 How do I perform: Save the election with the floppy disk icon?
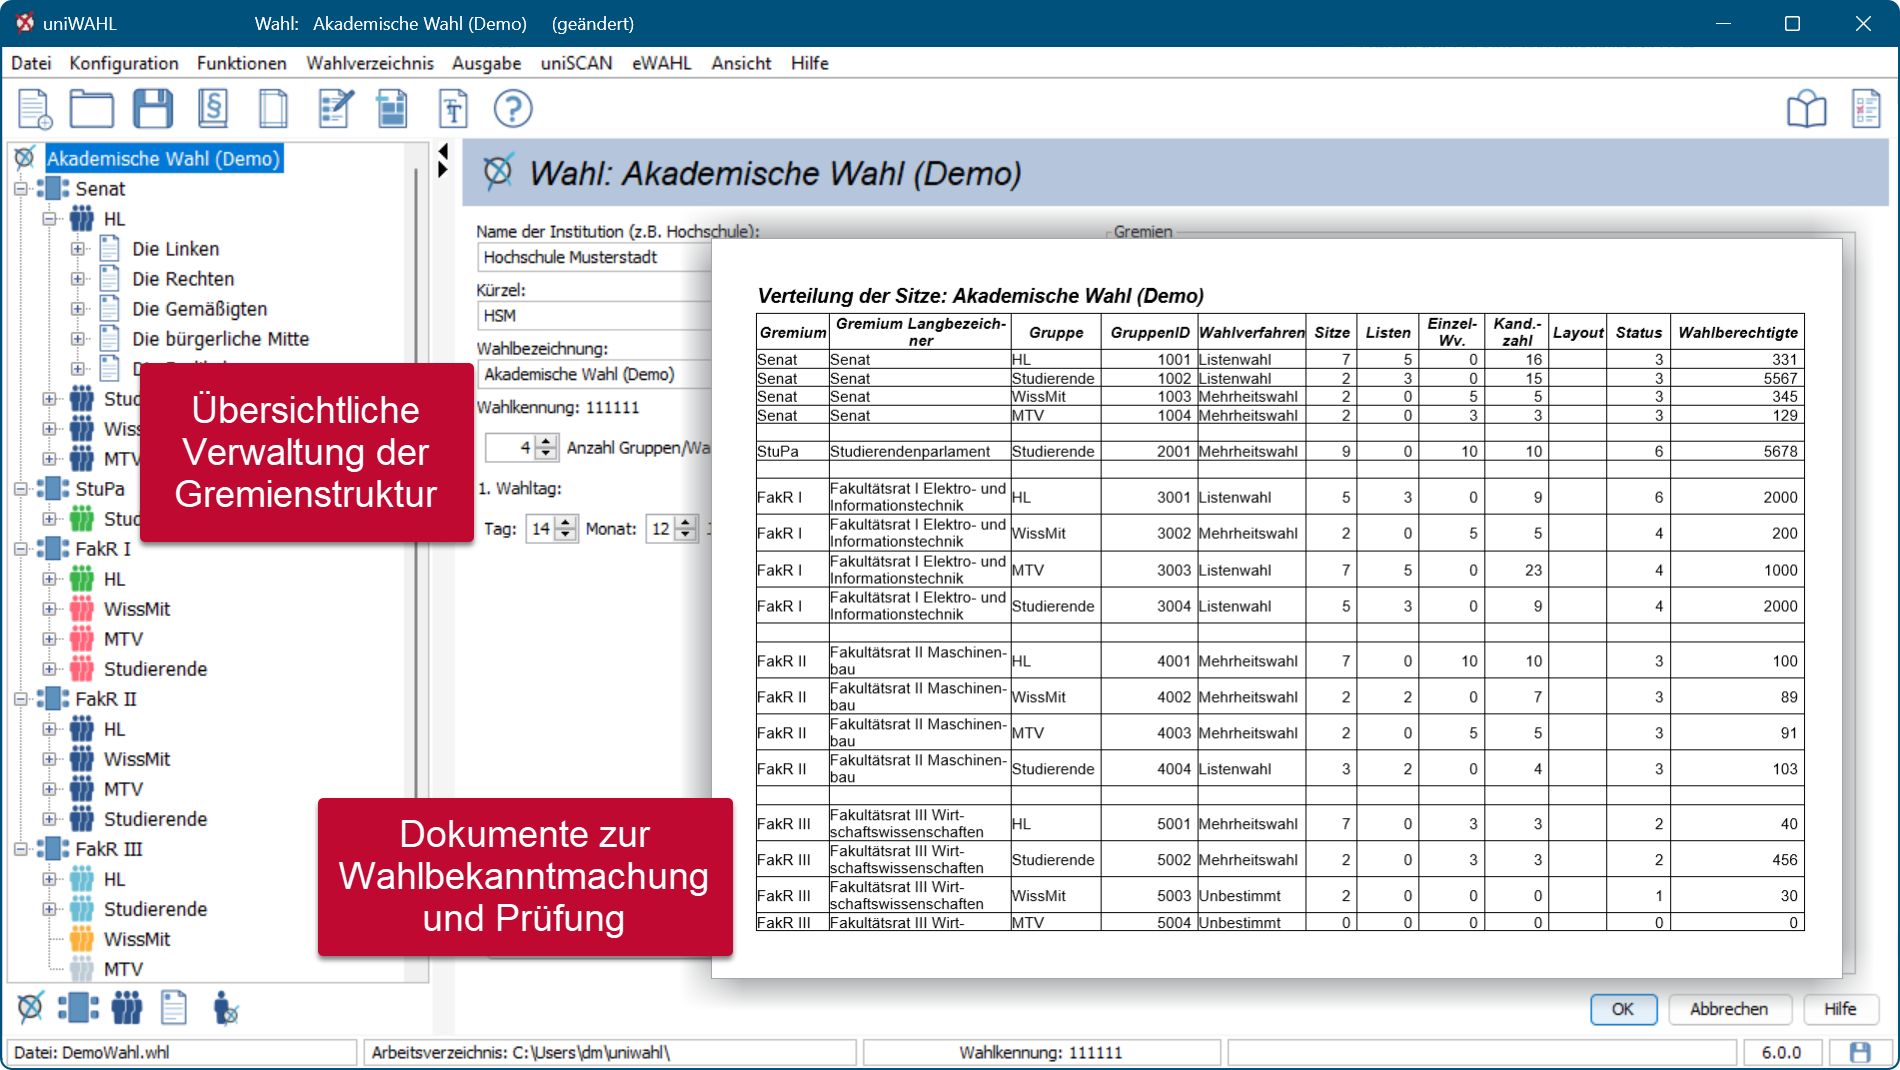pos(153,109)
